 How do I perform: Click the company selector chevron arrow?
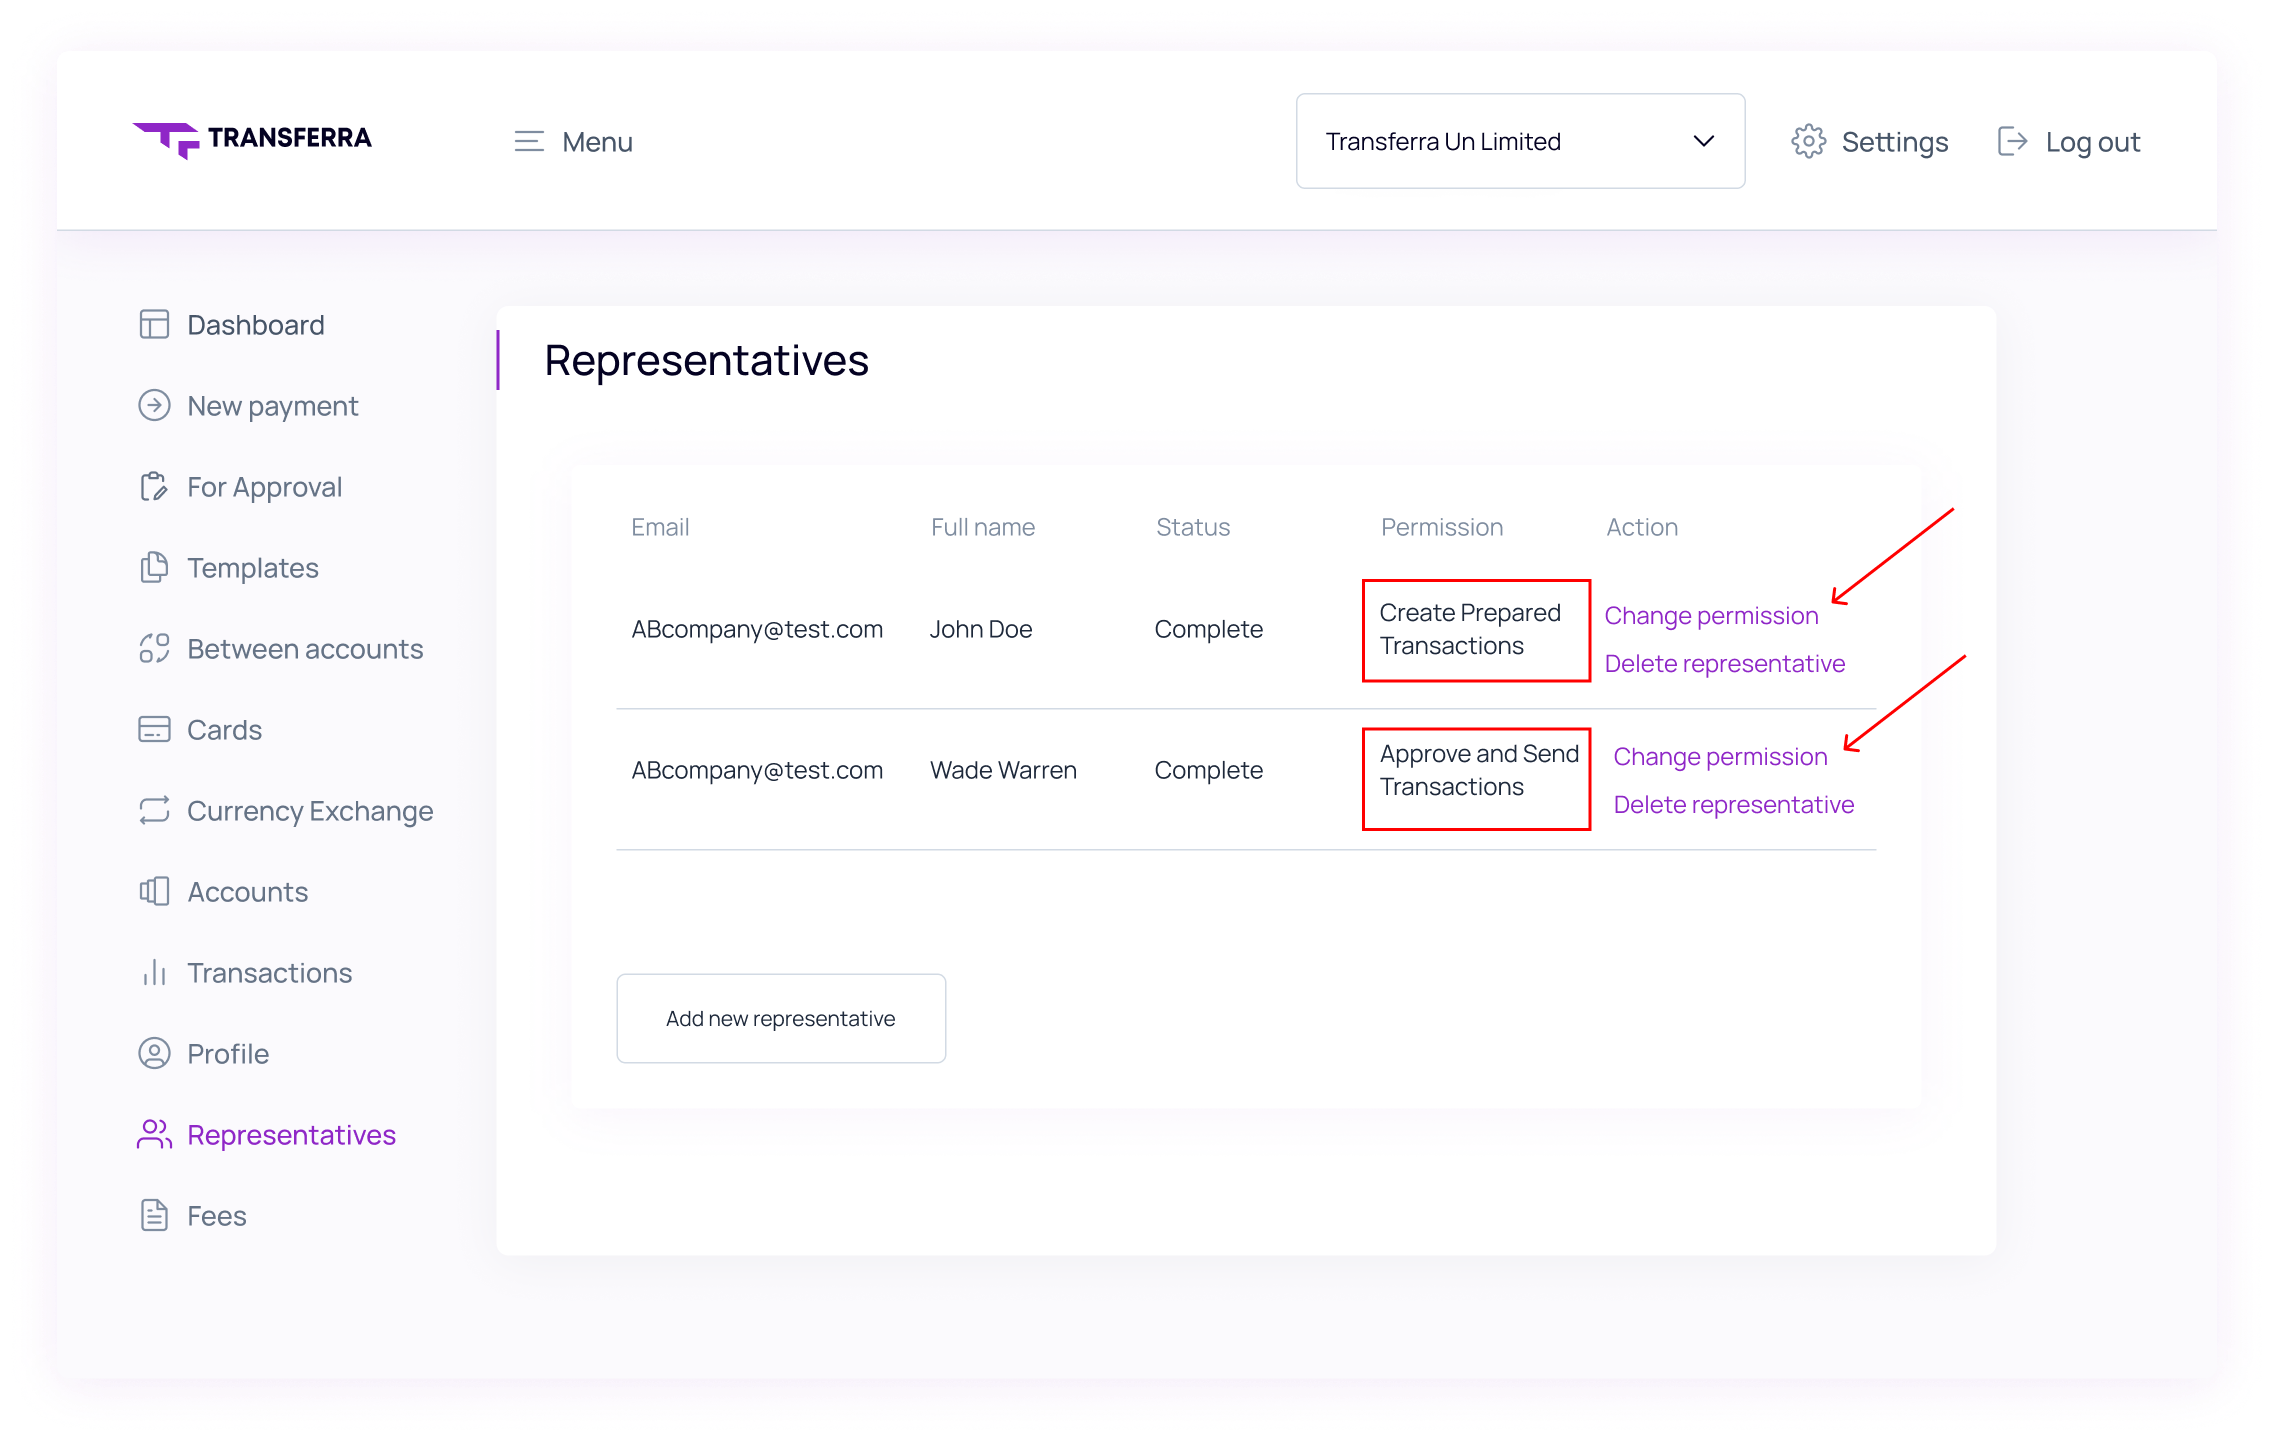click(1704, 141)
